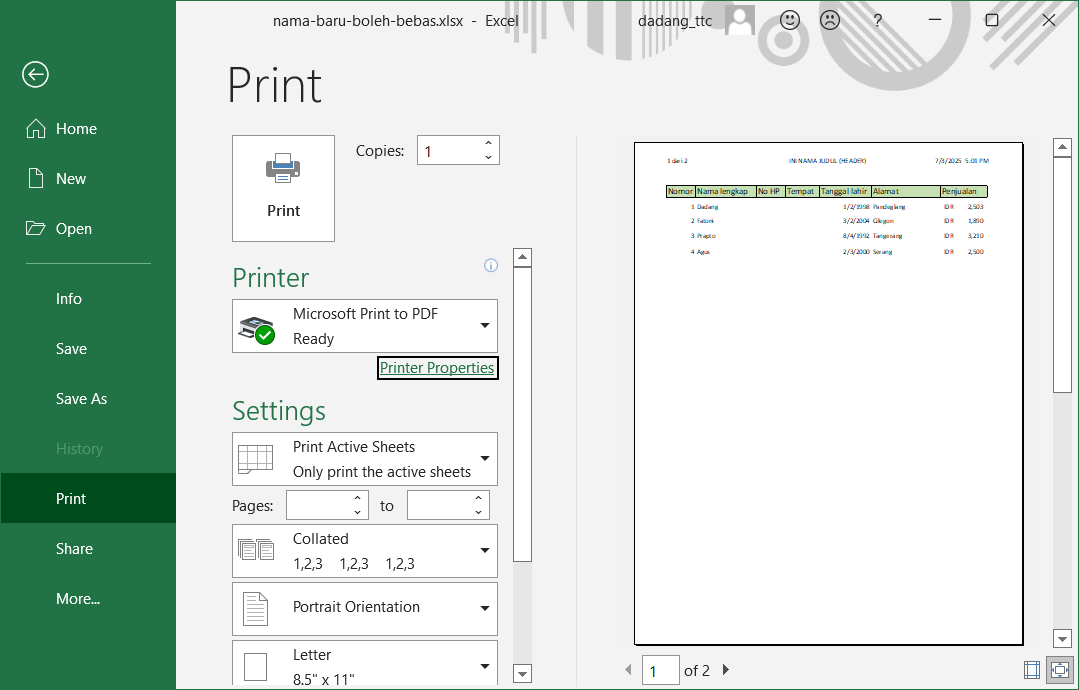The height and width of the screenshot is (690, 1079).
Task: Click the back arrow to exit Backstage
Action: 36,75
